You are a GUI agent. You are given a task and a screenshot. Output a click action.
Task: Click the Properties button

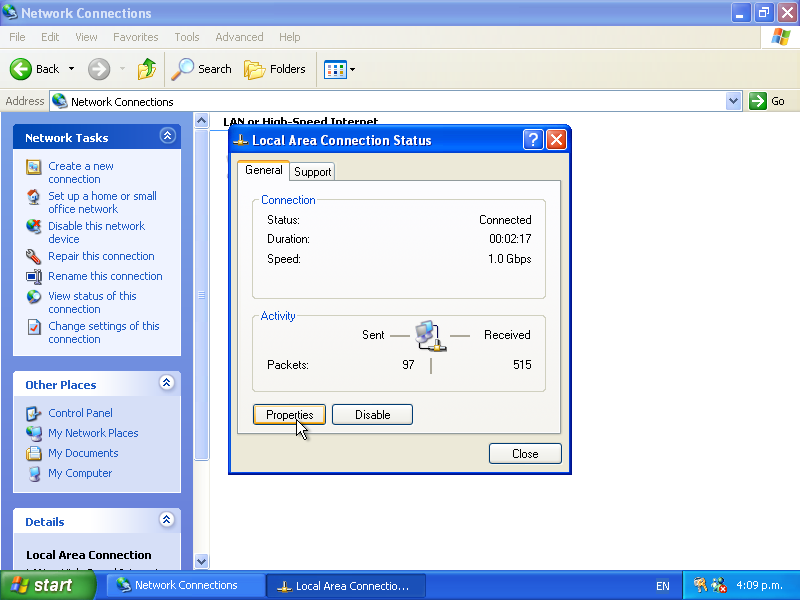[289, 415]
